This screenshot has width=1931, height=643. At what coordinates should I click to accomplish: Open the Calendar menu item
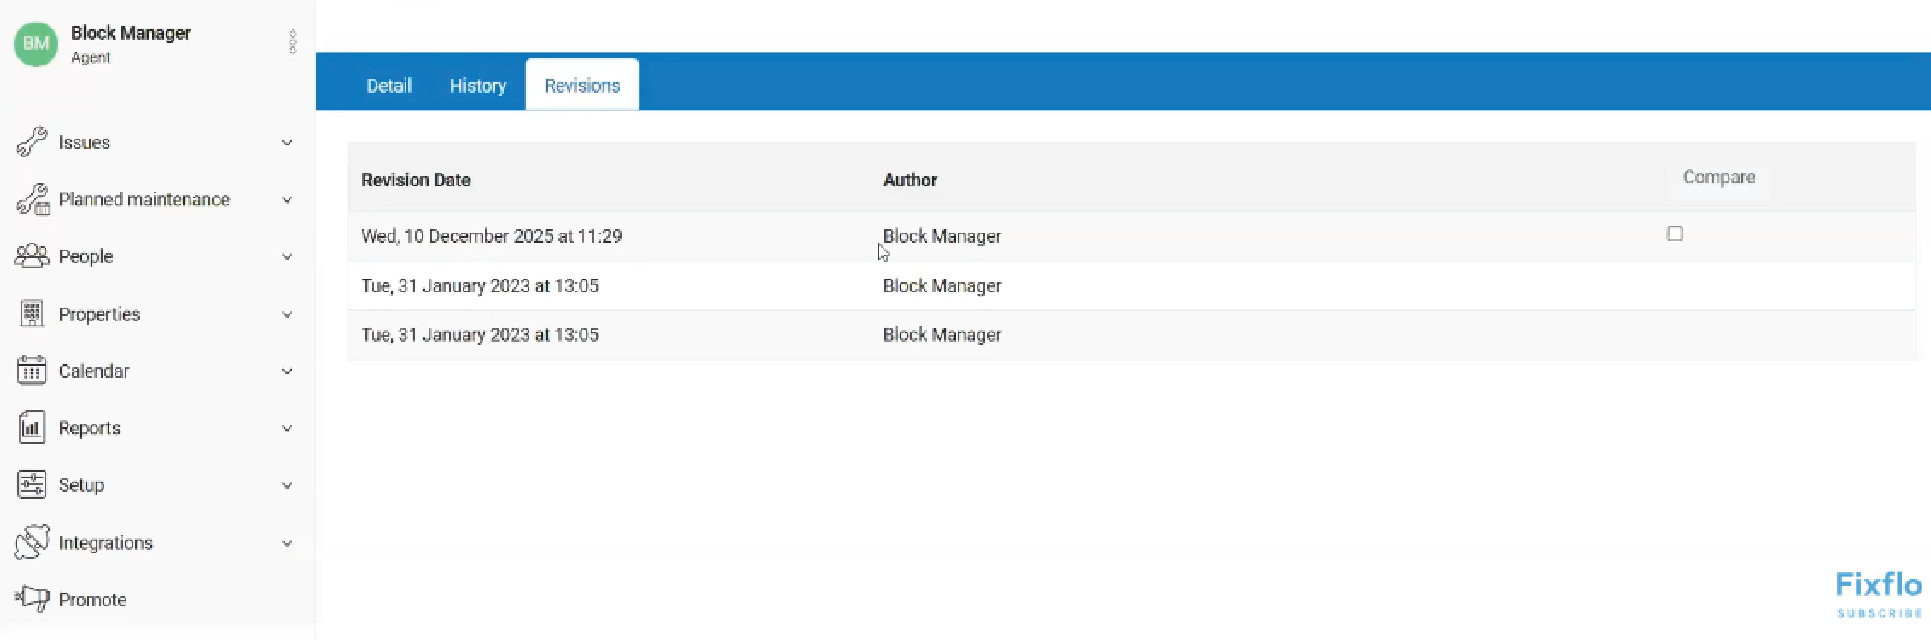pyautogui.click(x=94, y=371)
